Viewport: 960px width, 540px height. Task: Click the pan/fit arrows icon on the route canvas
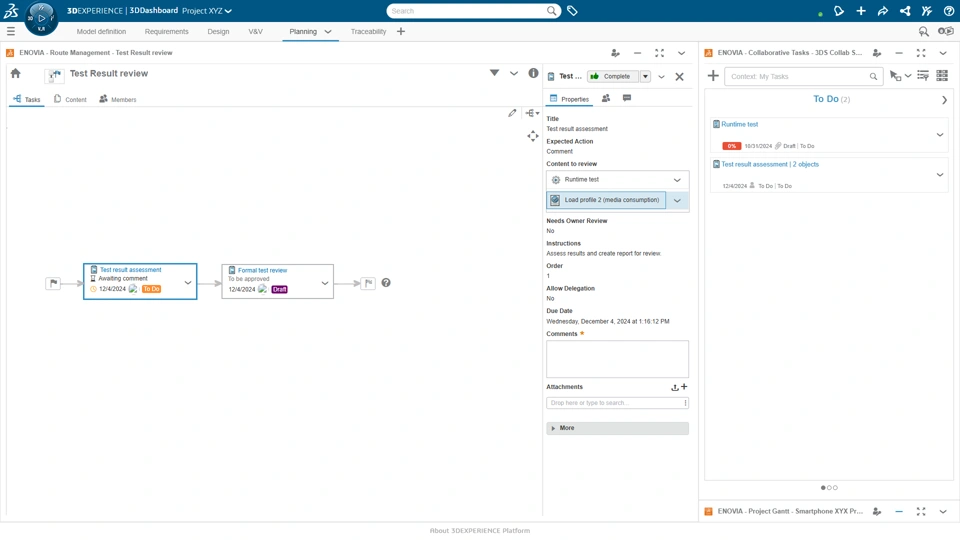[x=533, y=136]
